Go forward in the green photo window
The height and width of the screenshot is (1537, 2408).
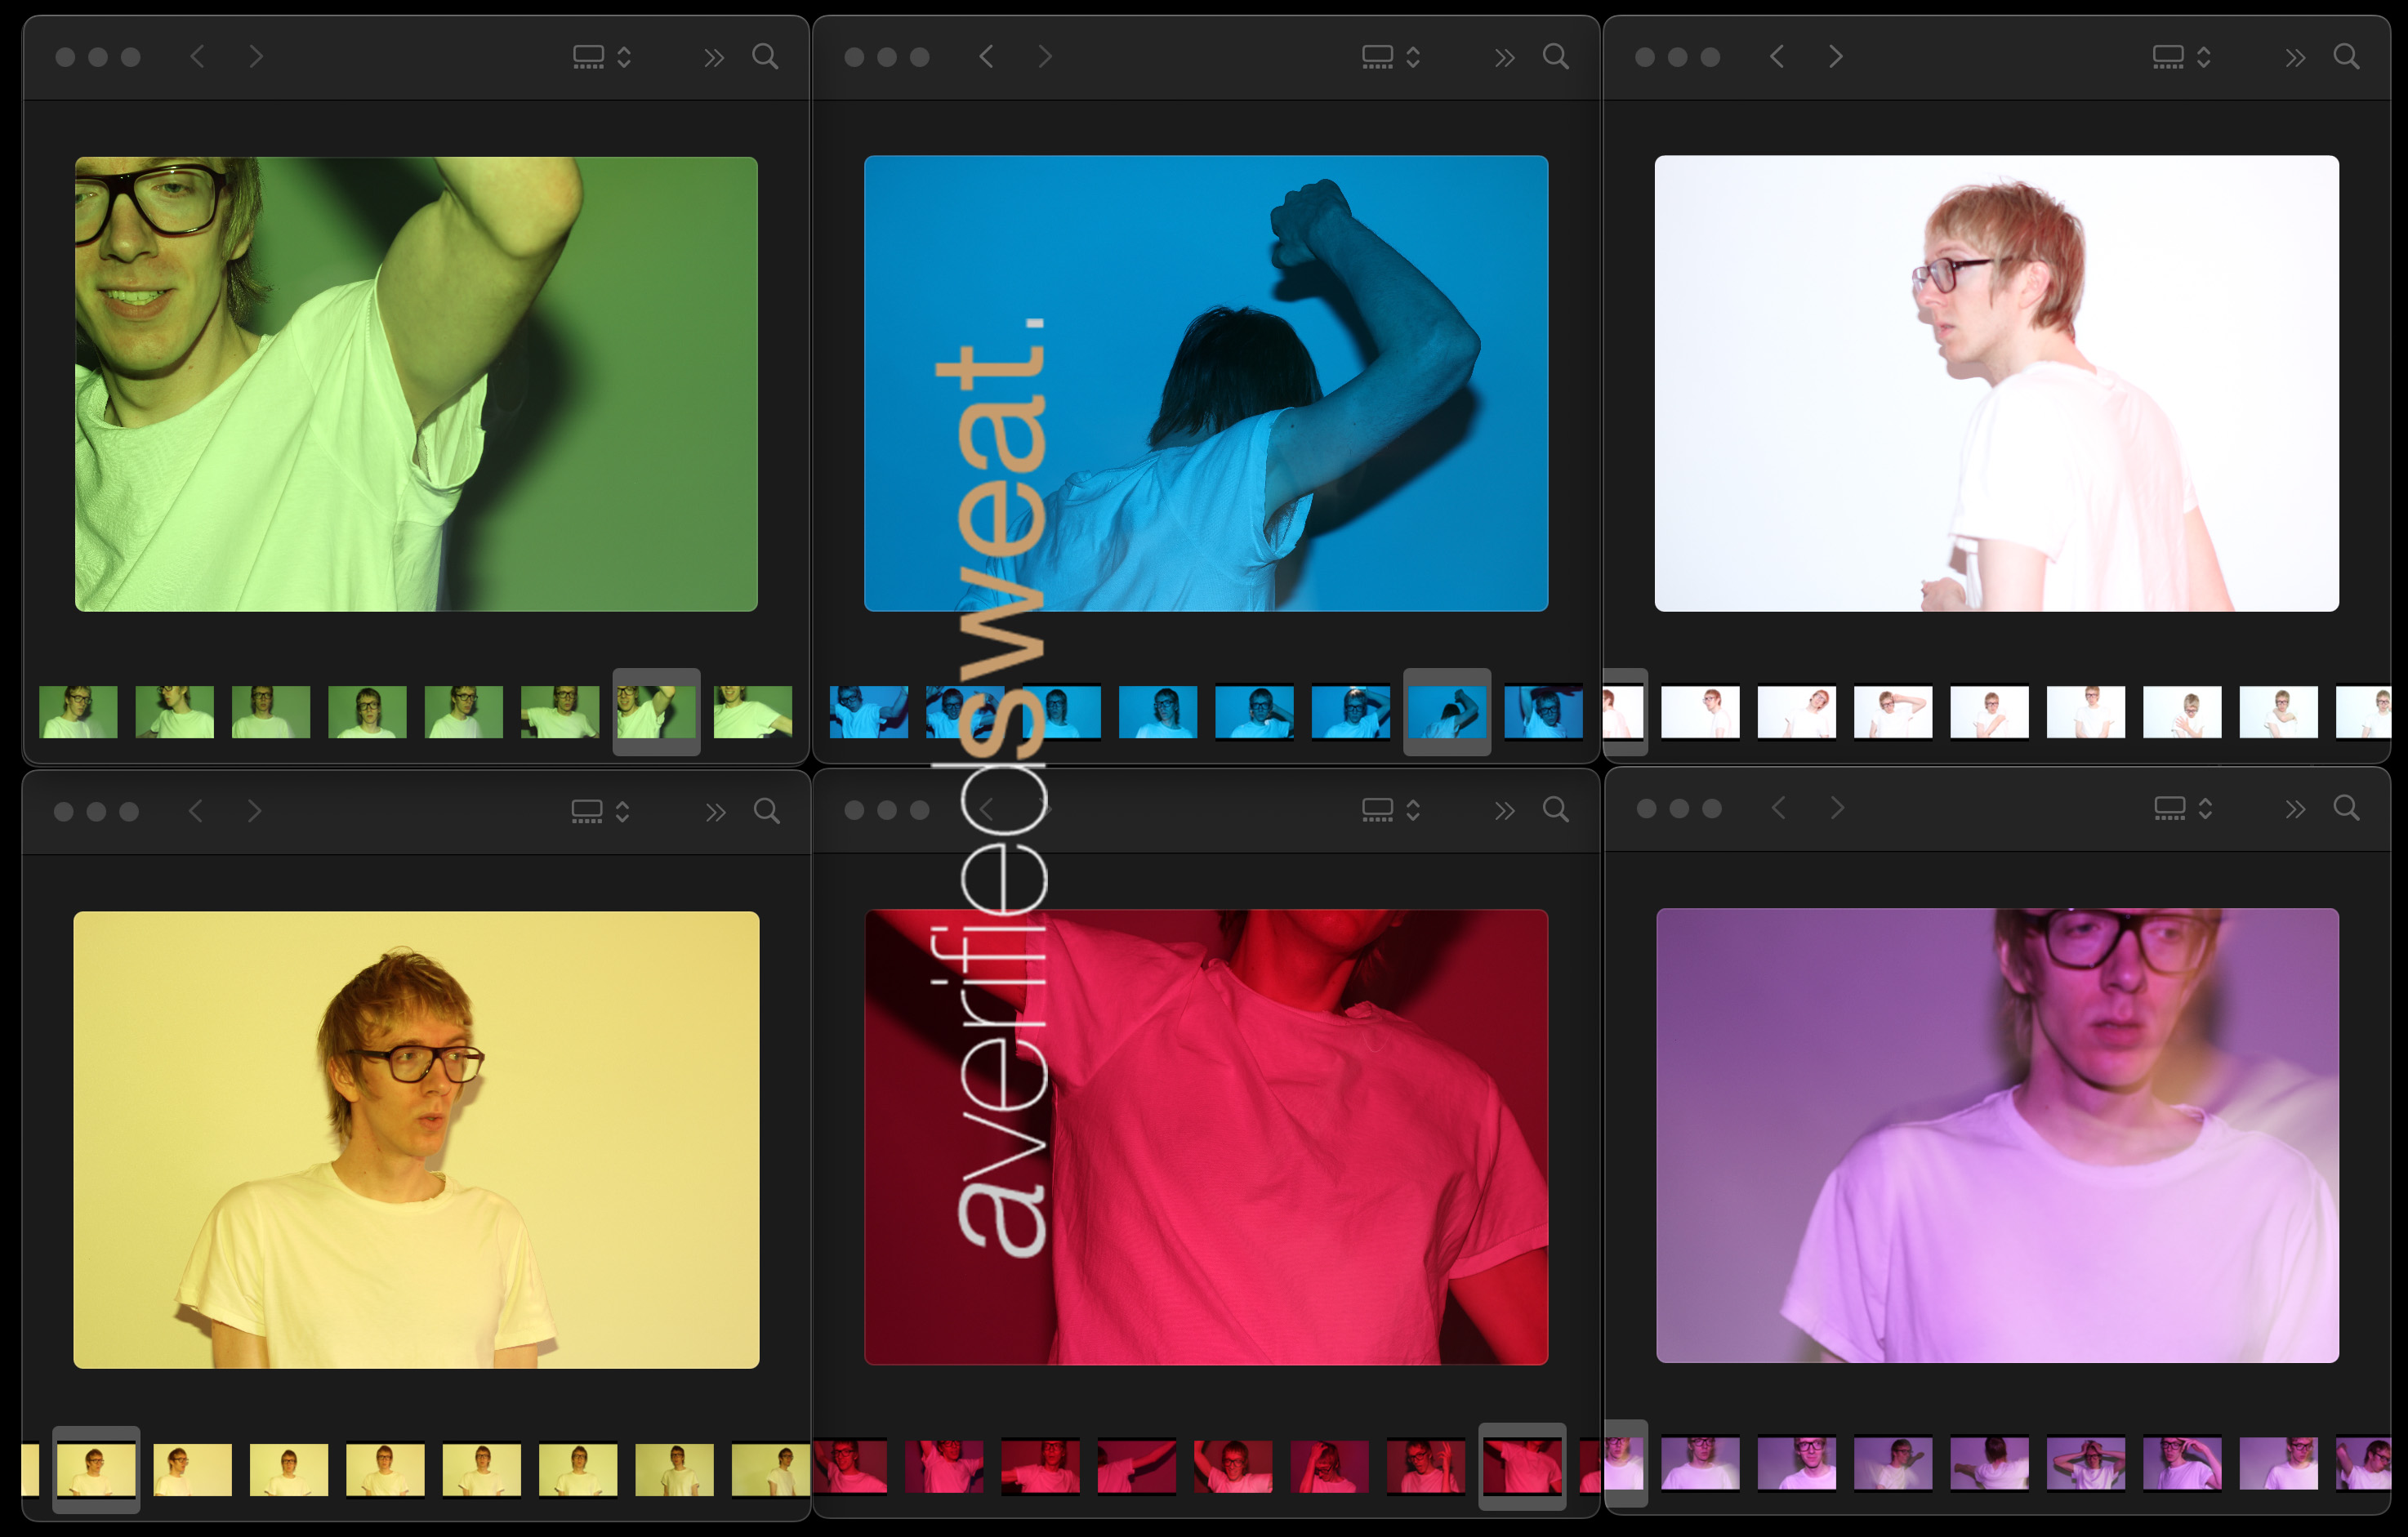(256, 57)
